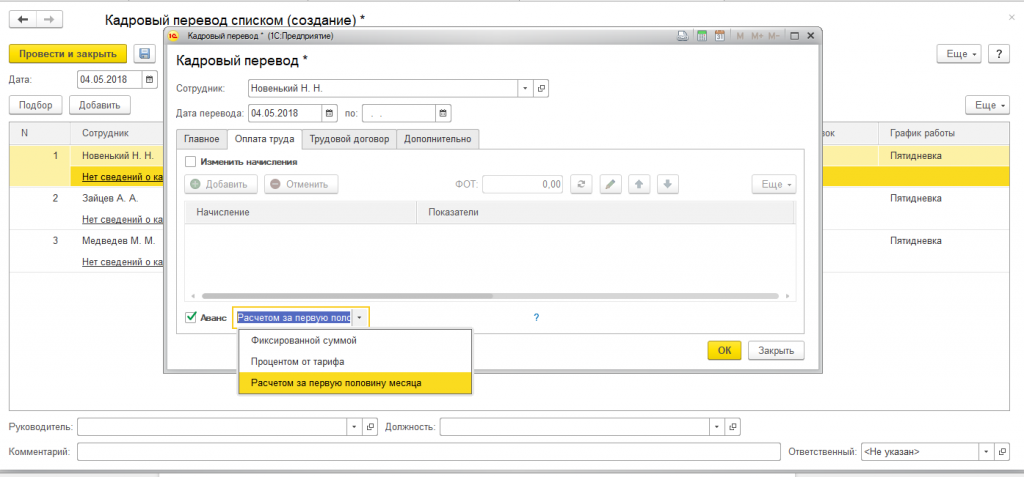Click the refresh ФОТ icon button
The image size is (1024, 477).
(x=581, y=184)
